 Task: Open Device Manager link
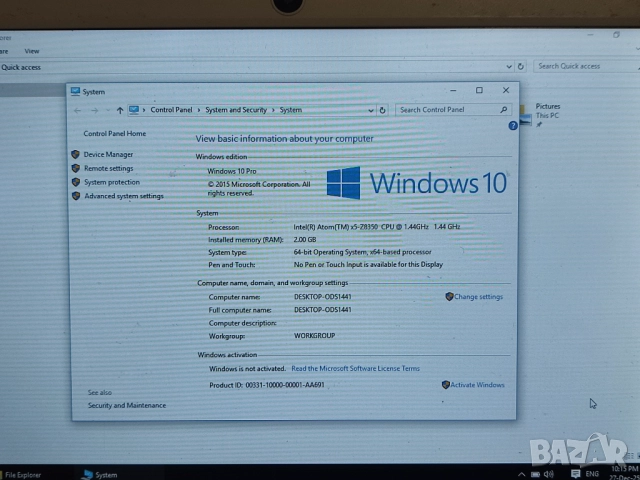tap(108, 154)
